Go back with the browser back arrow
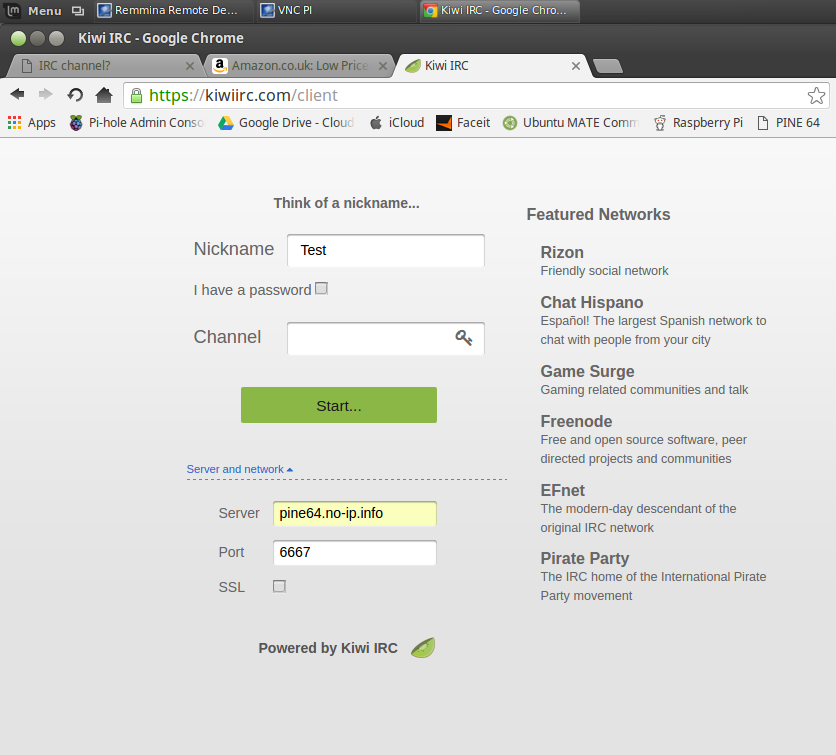This screenshot has width=836, height=755. point(17,95)
